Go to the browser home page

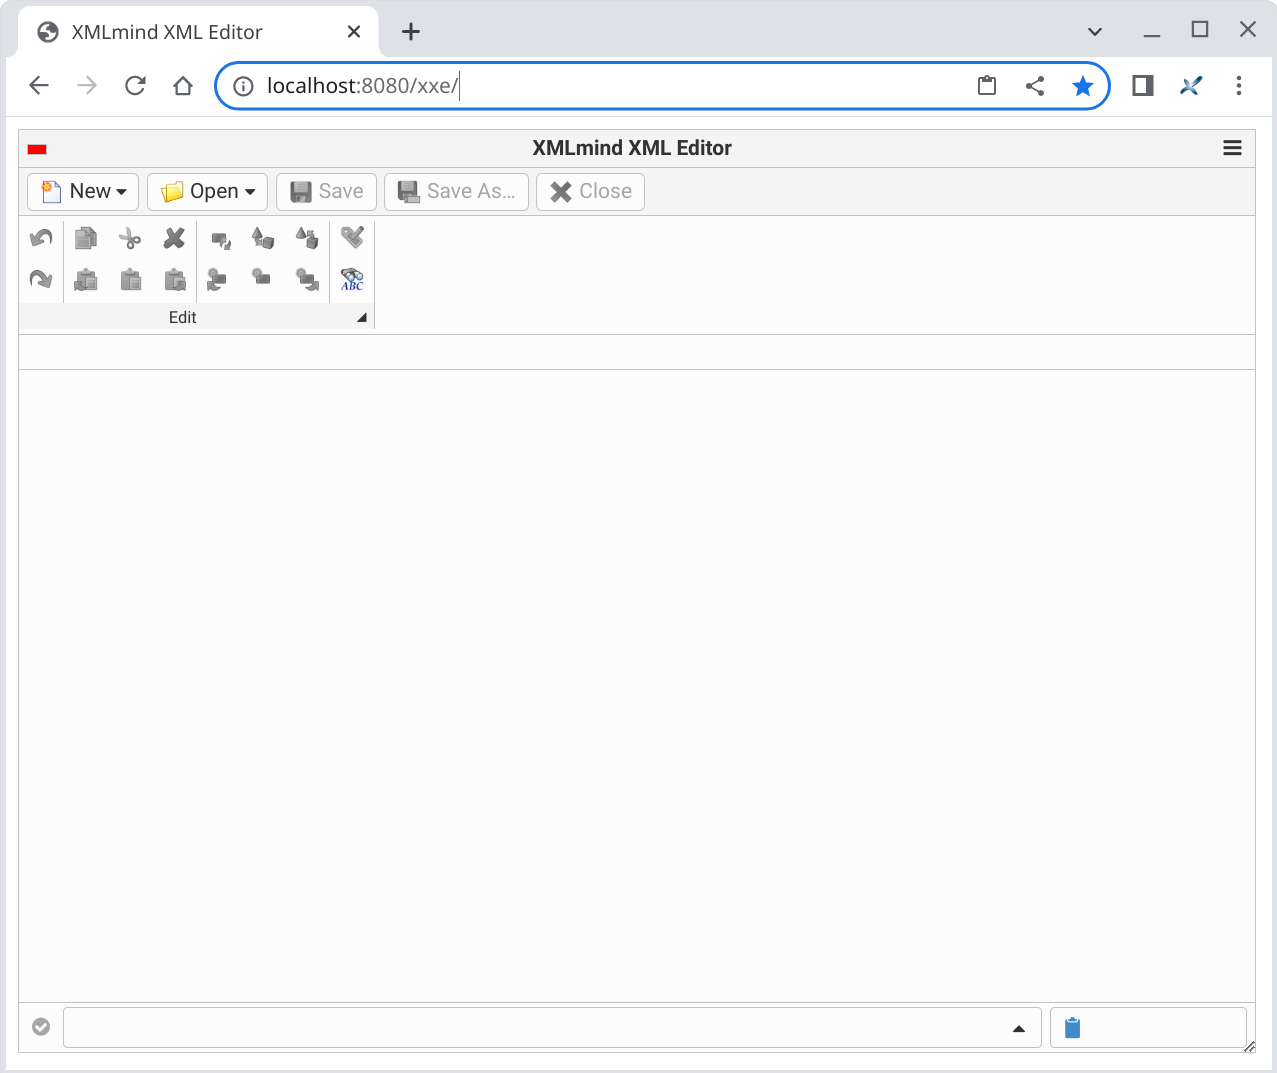click(x=183, y=86)
